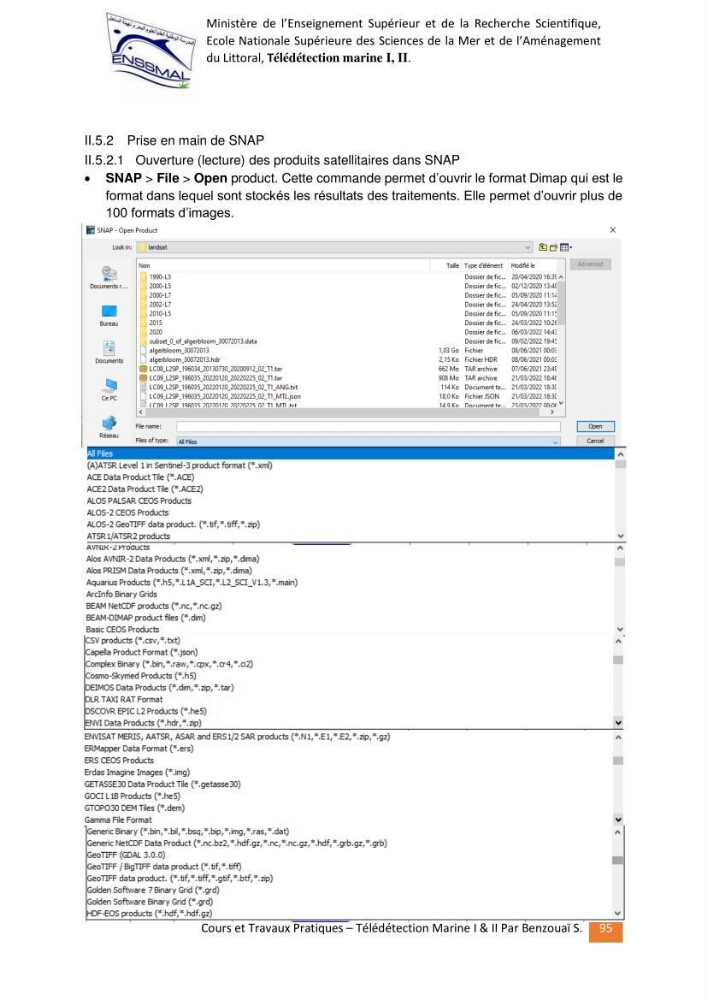Pick DEIMOS Data Products

[159, 688]
